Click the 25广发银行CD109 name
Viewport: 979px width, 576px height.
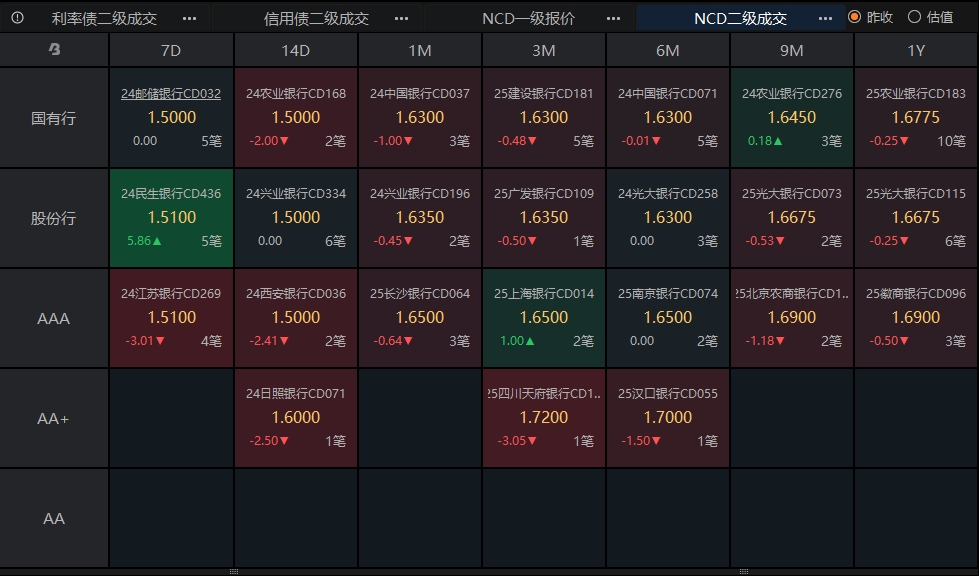click(x=544, y=193)
